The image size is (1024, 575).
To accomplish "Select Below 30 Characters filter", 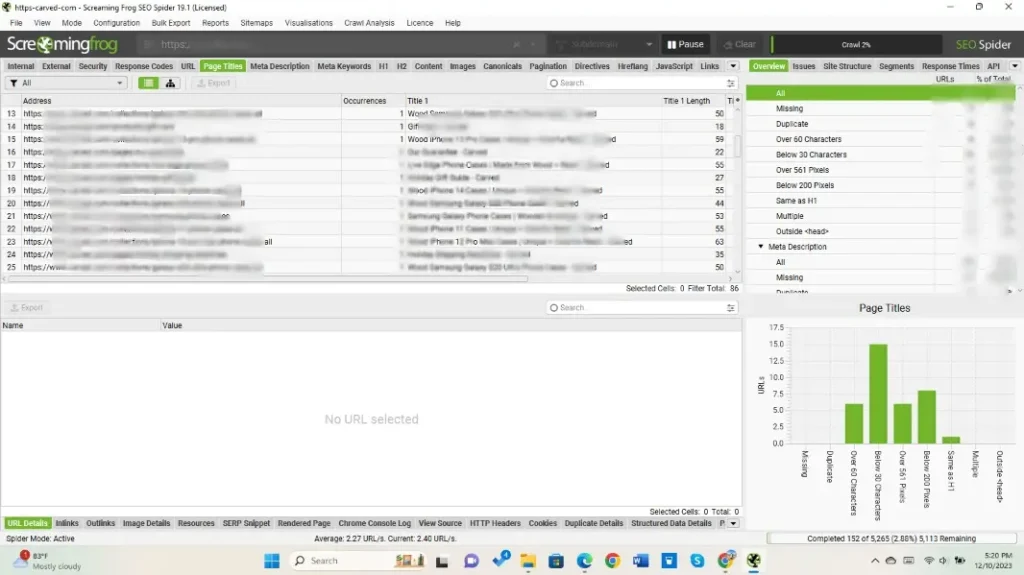I will [x=811, y=155].
